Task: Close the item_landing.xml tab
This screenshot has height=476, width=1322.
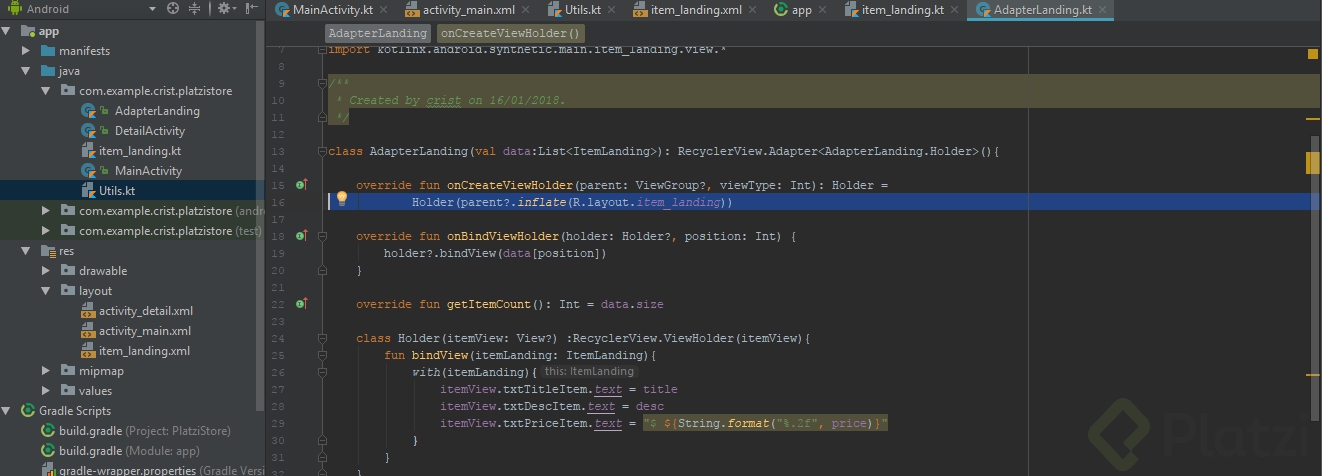Action: 751,10
